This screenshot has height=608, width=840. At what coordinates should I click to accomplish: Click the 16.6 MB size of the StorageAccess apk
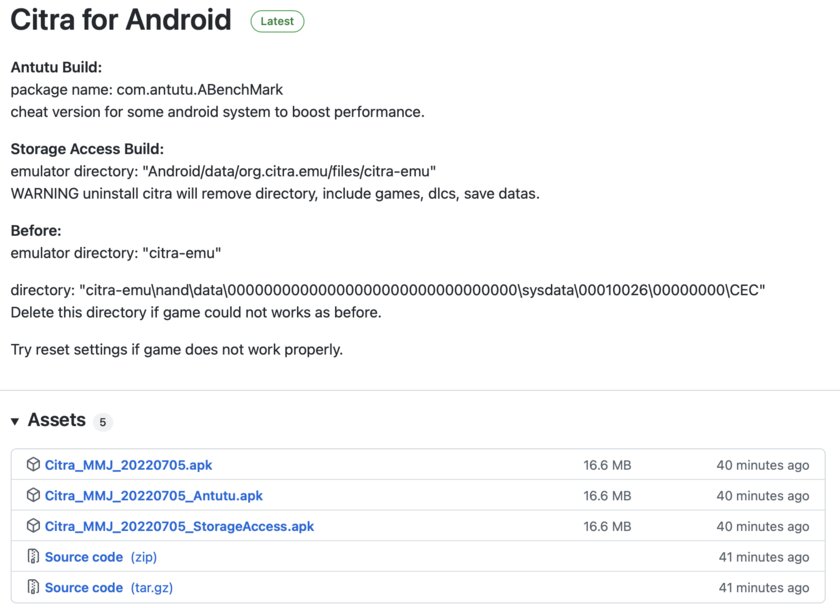click(x=607, y=526)
